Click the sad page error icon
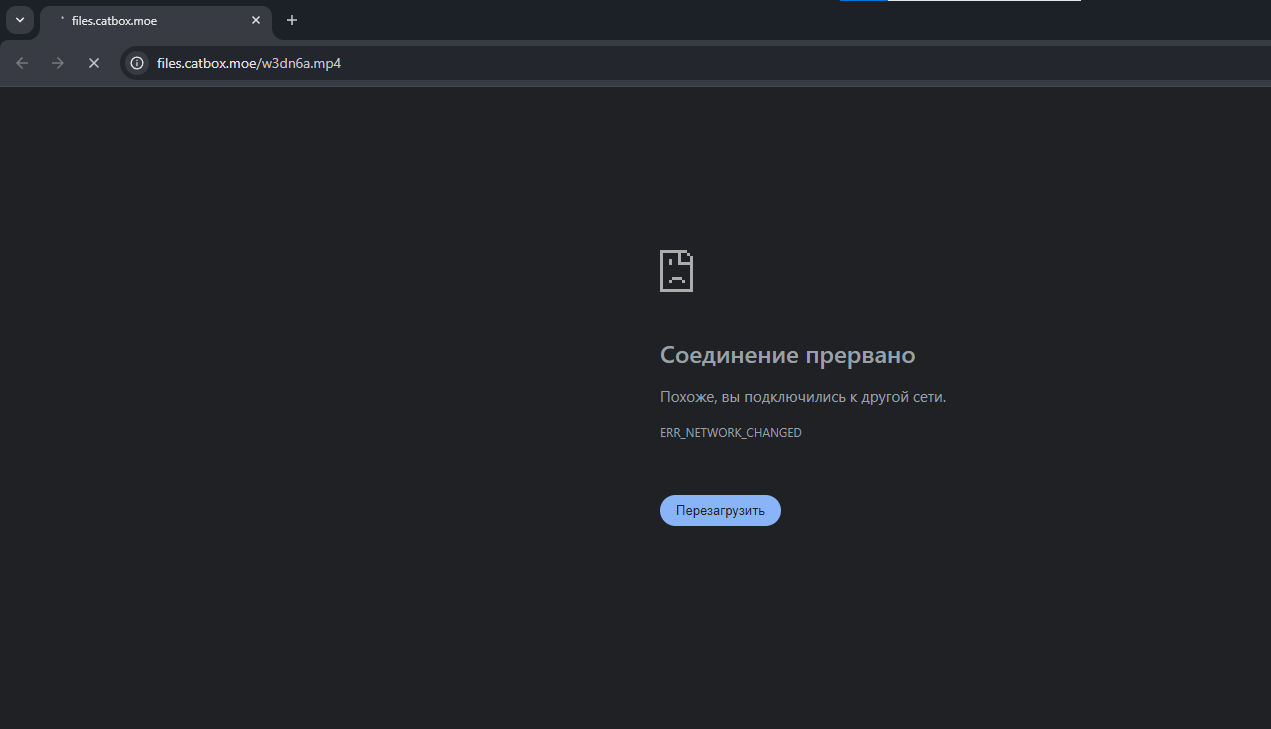The width and height of the screenshot is (1271, 729). 676,271
